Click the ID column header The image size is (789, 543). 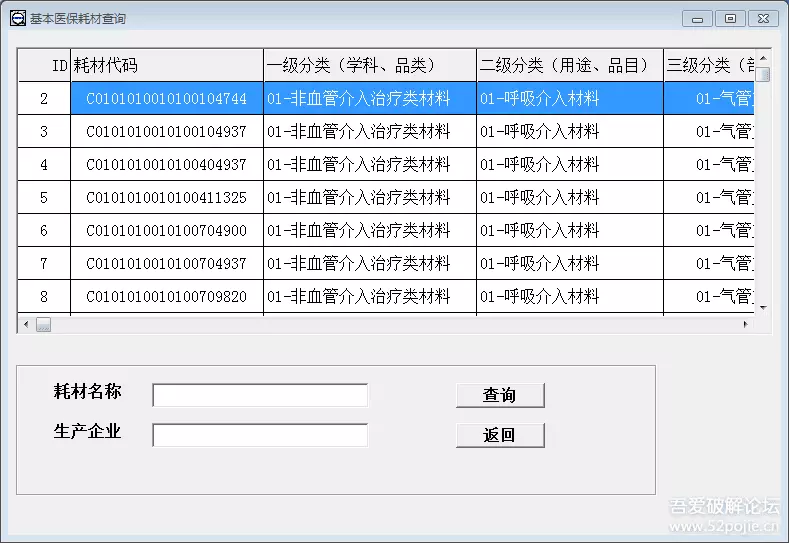[x=58, y=66]
